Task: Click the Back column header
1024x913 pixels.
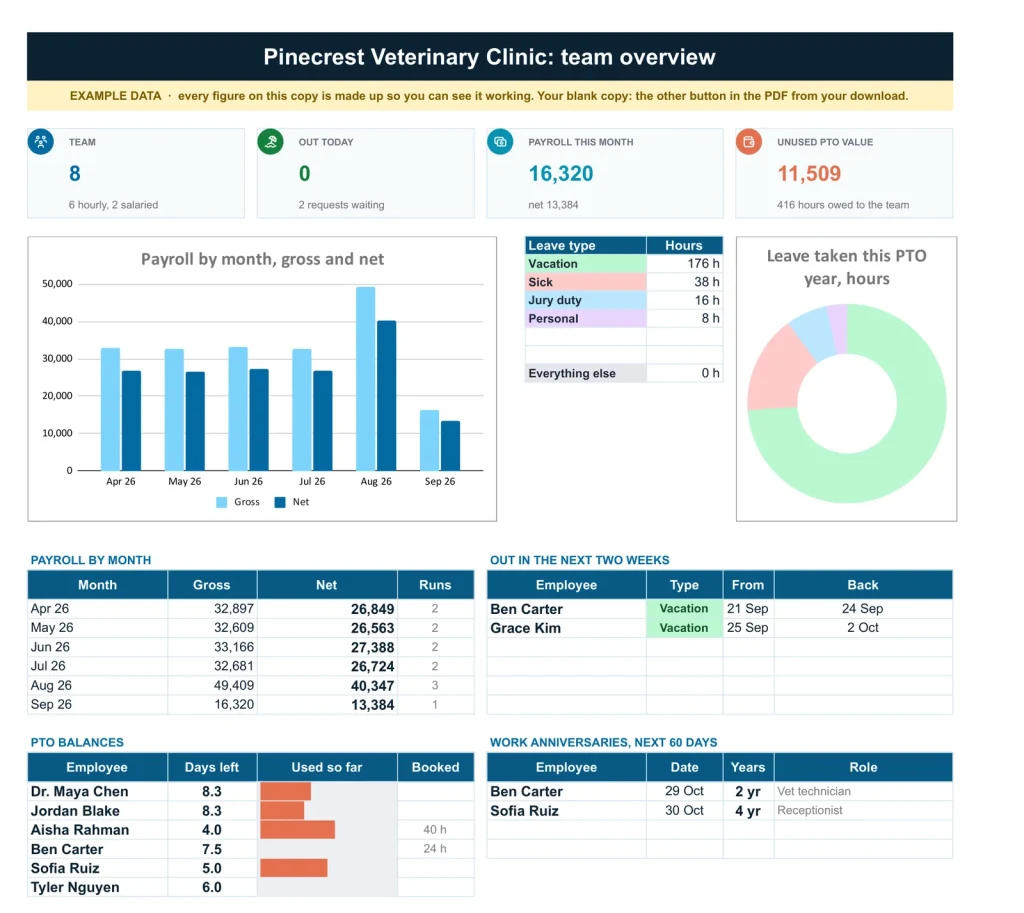Action: coord(863,585)
